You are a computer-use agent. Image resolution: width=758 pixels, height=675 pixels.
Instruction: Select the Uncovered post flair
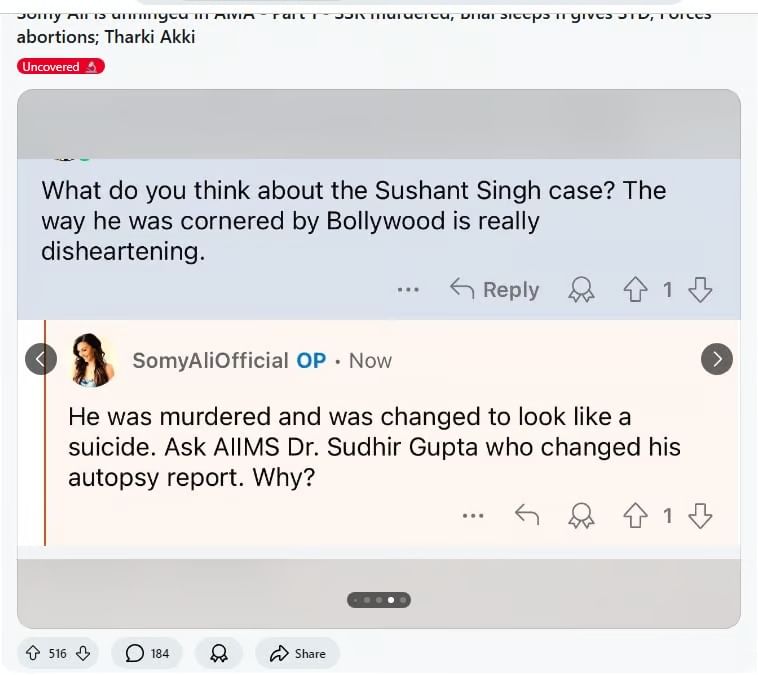(60, 67)
